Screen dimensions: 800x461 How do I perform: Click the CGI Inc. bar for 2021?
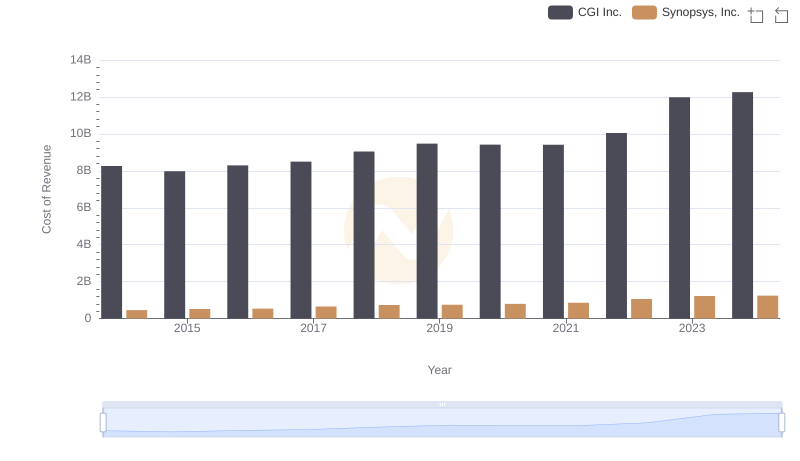553,232
